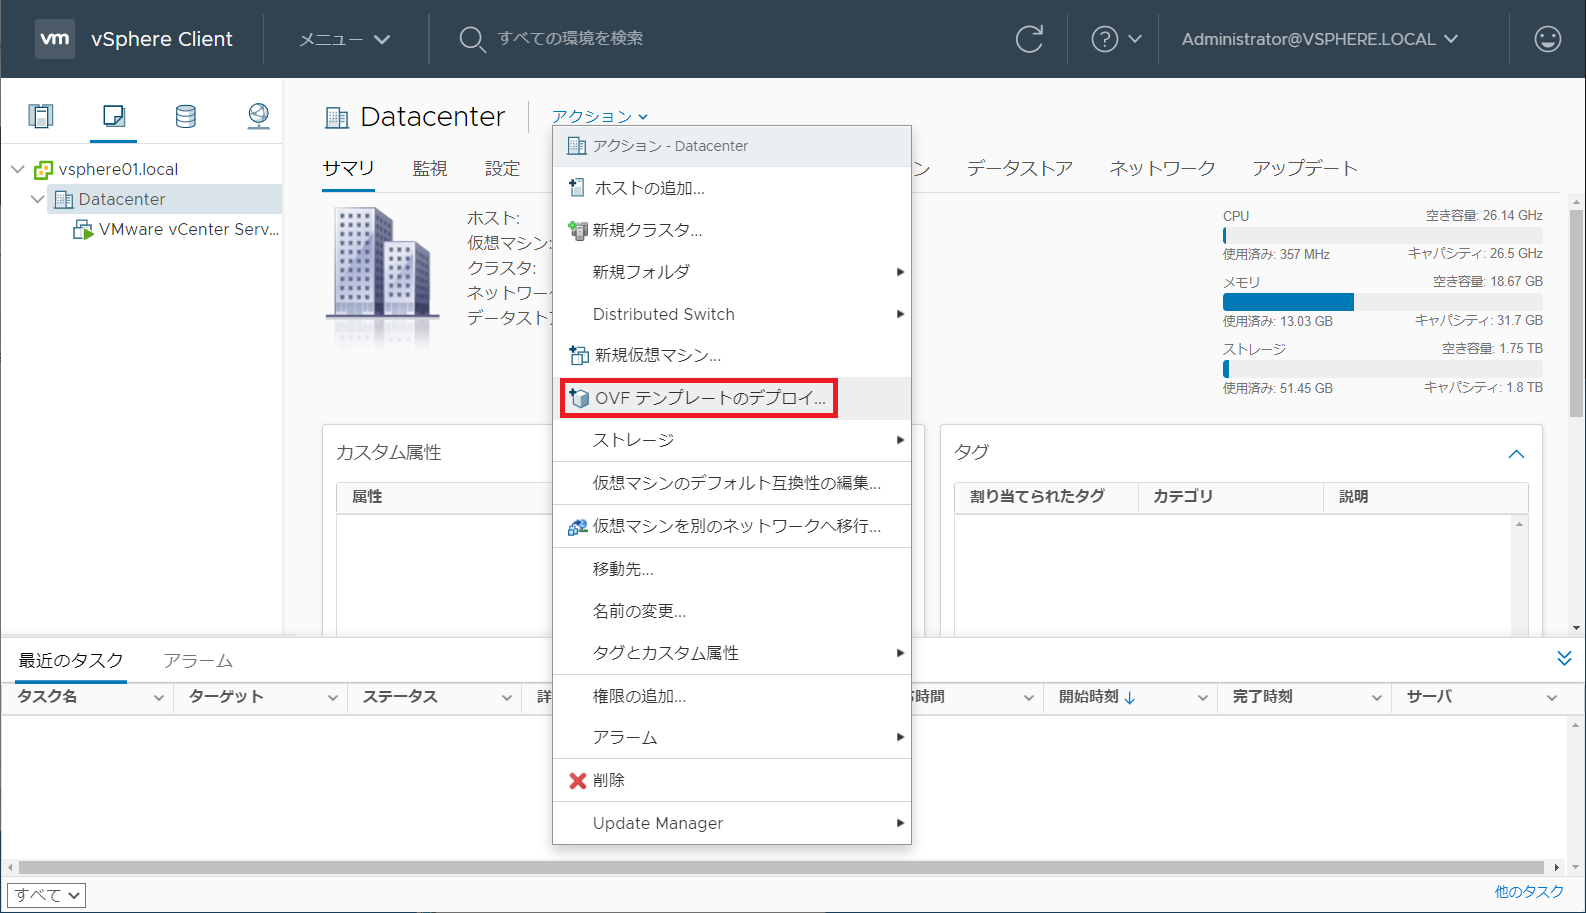Click the tasks horizontal scrollbar

781,867
